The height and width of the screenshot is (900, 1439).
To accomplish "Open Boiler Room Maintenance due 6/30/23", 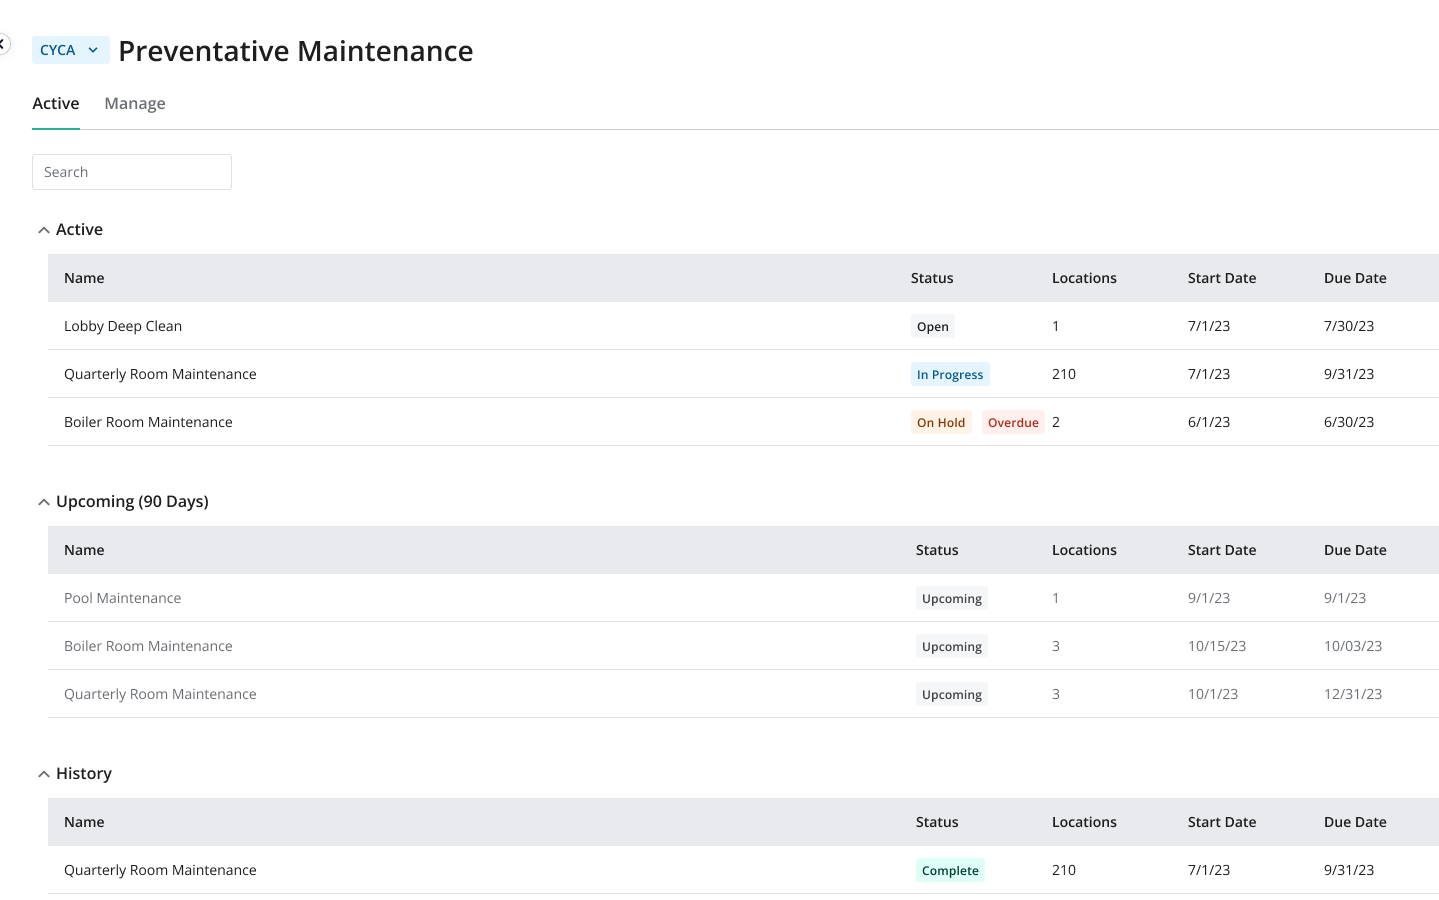I will point(148,422).
